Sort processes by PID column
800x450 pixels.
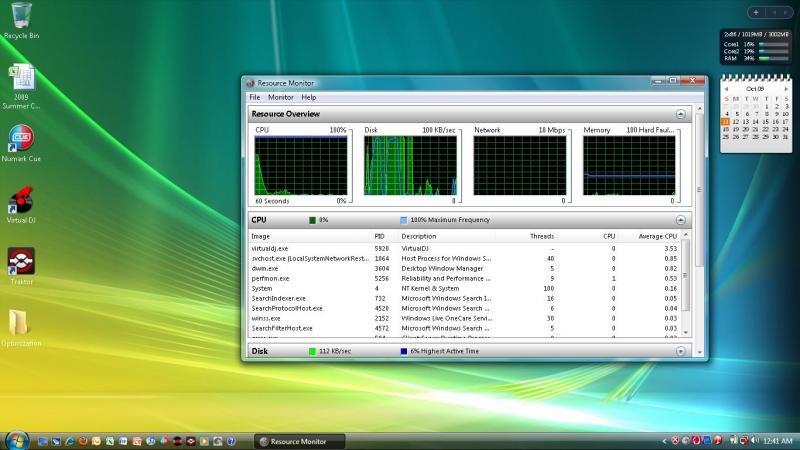(385, 236)
